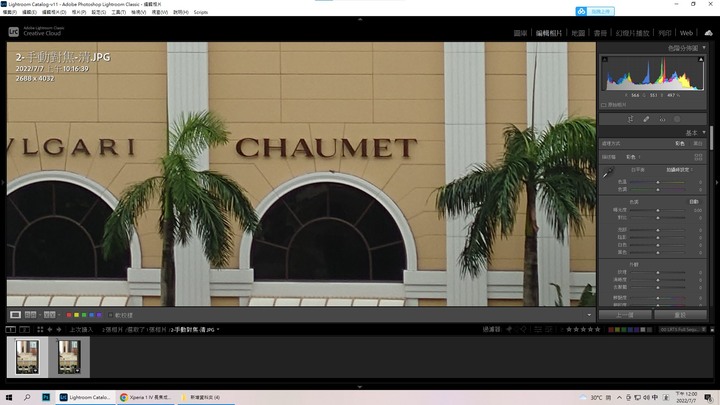Enable the soft proofing checkbox
Image resolution: width=720 pixels, height=405 pixels.
click(x=111, y=315)
